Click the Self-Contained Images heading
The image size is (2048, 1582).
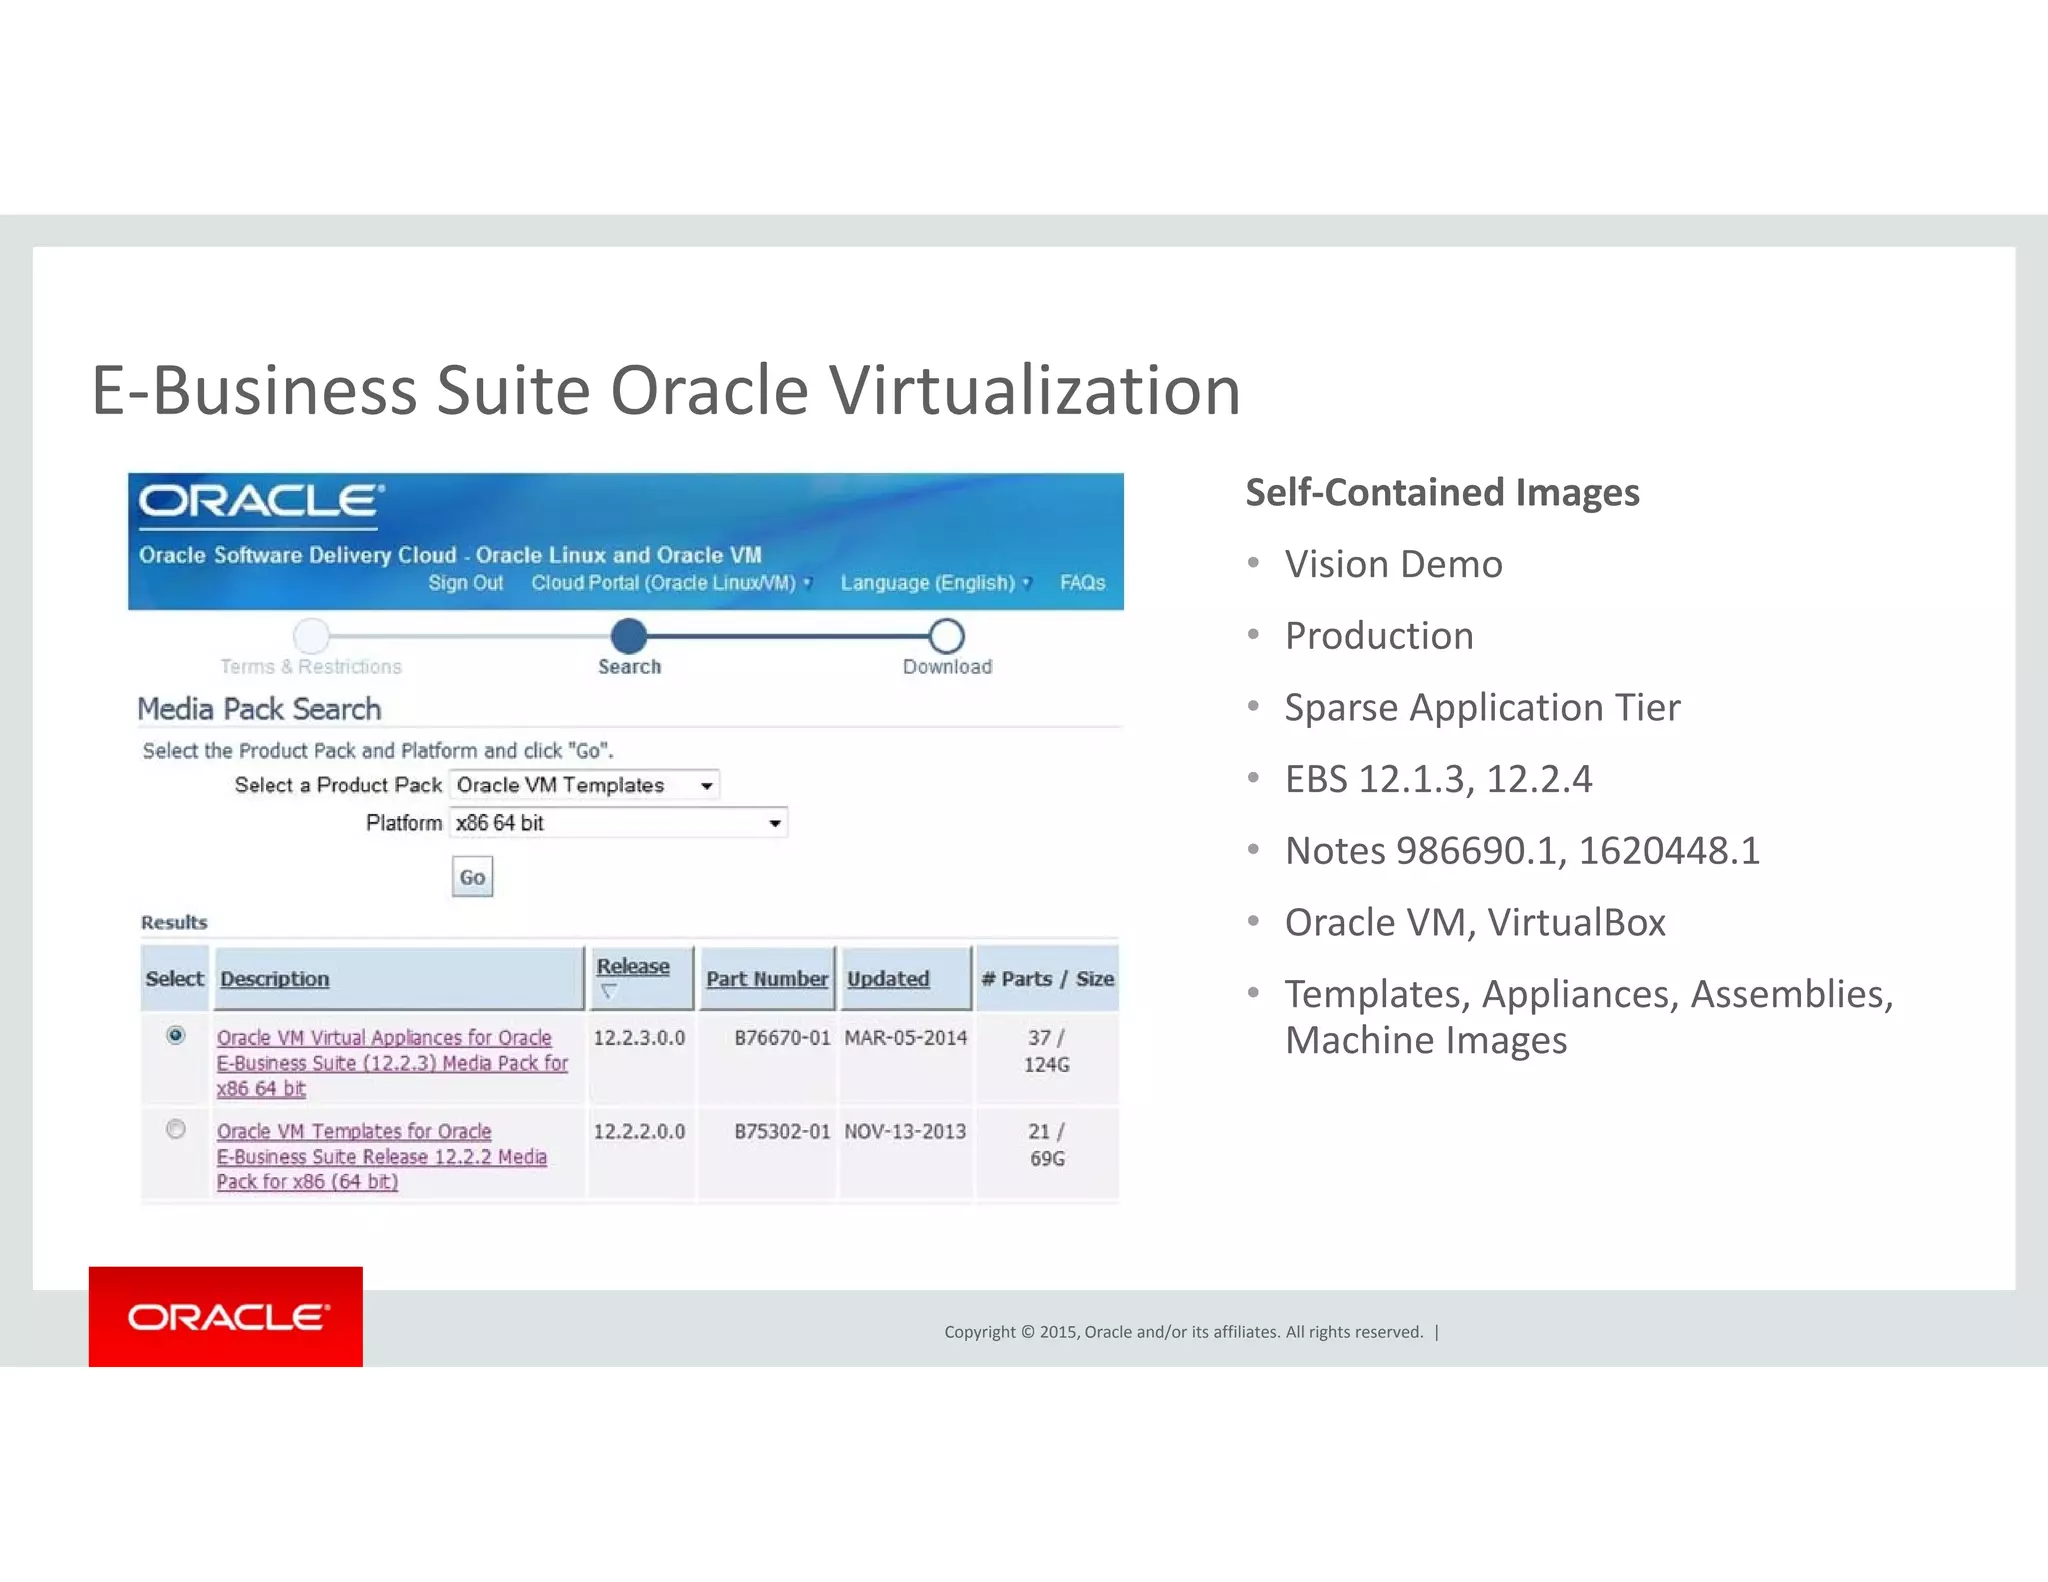[x=1442, y=492]
